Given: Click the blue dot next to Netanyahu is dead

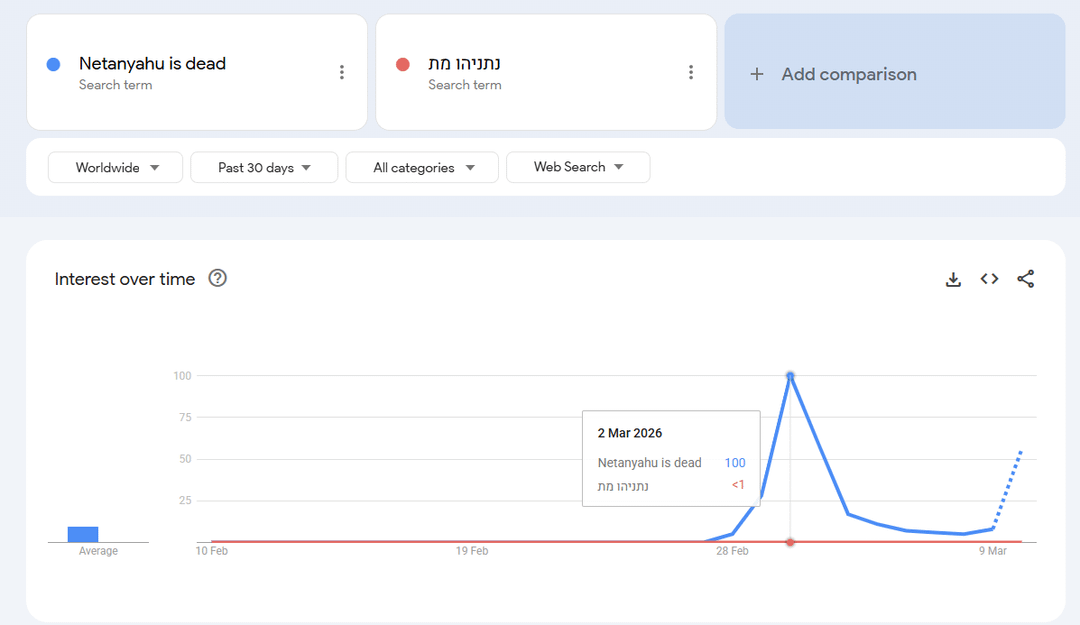Looking at the screenshot, I should tap(54, 65).
